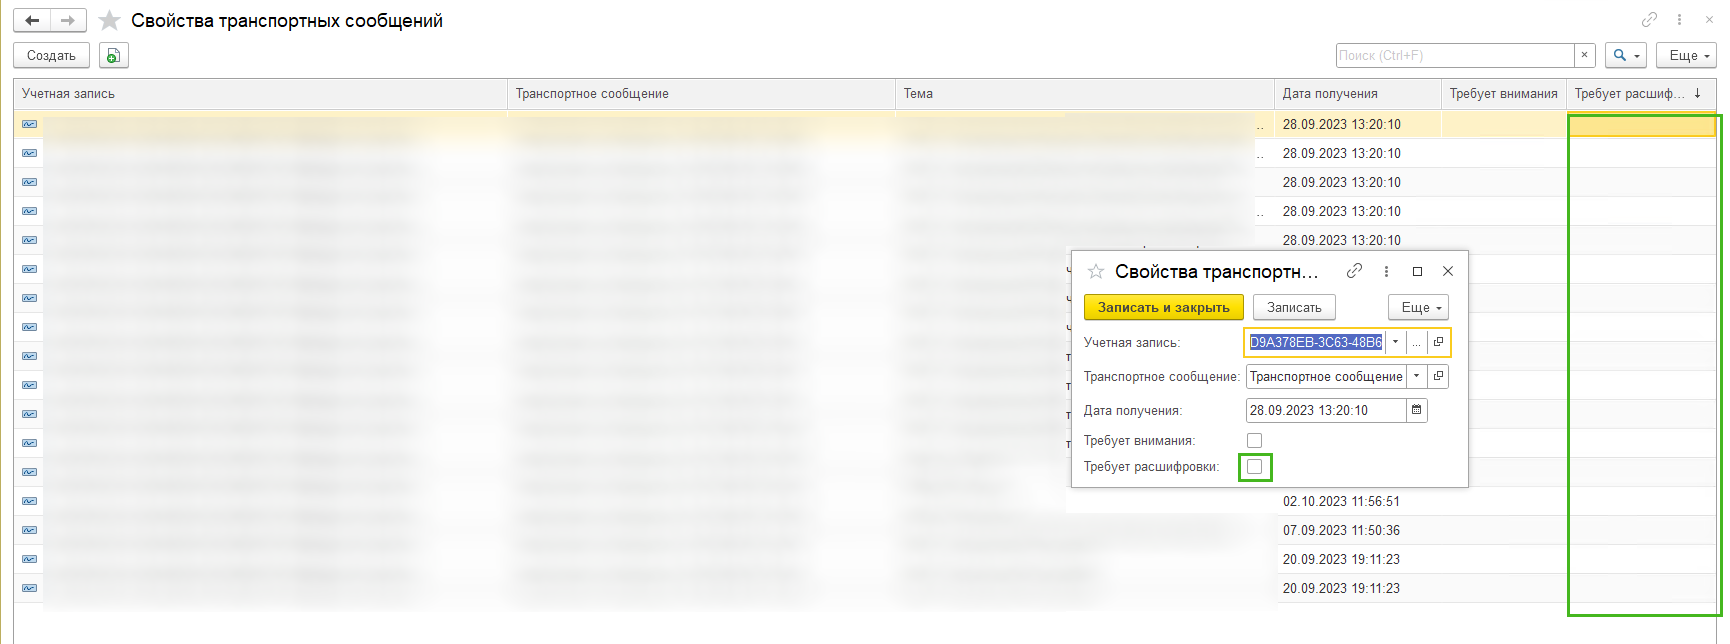Screen dimensions: 1730x644
Task: Click the ... select button for Учетная запись
Action: pos(1416,342)
